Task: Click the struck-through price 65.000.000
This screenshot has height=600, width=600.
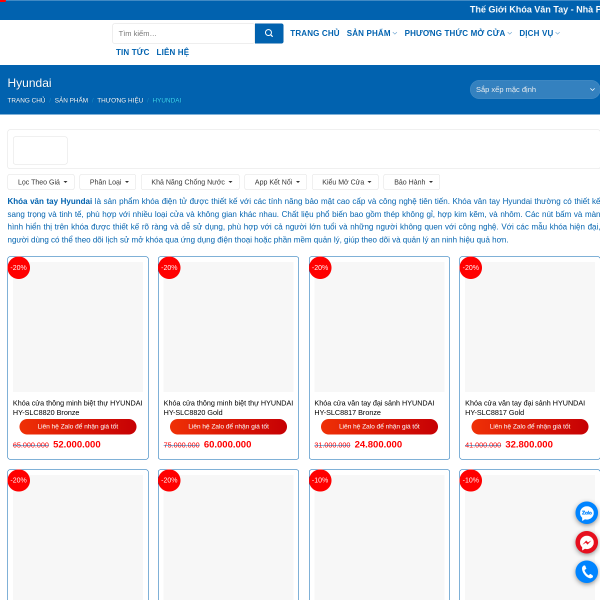Action: pos(31,445)
